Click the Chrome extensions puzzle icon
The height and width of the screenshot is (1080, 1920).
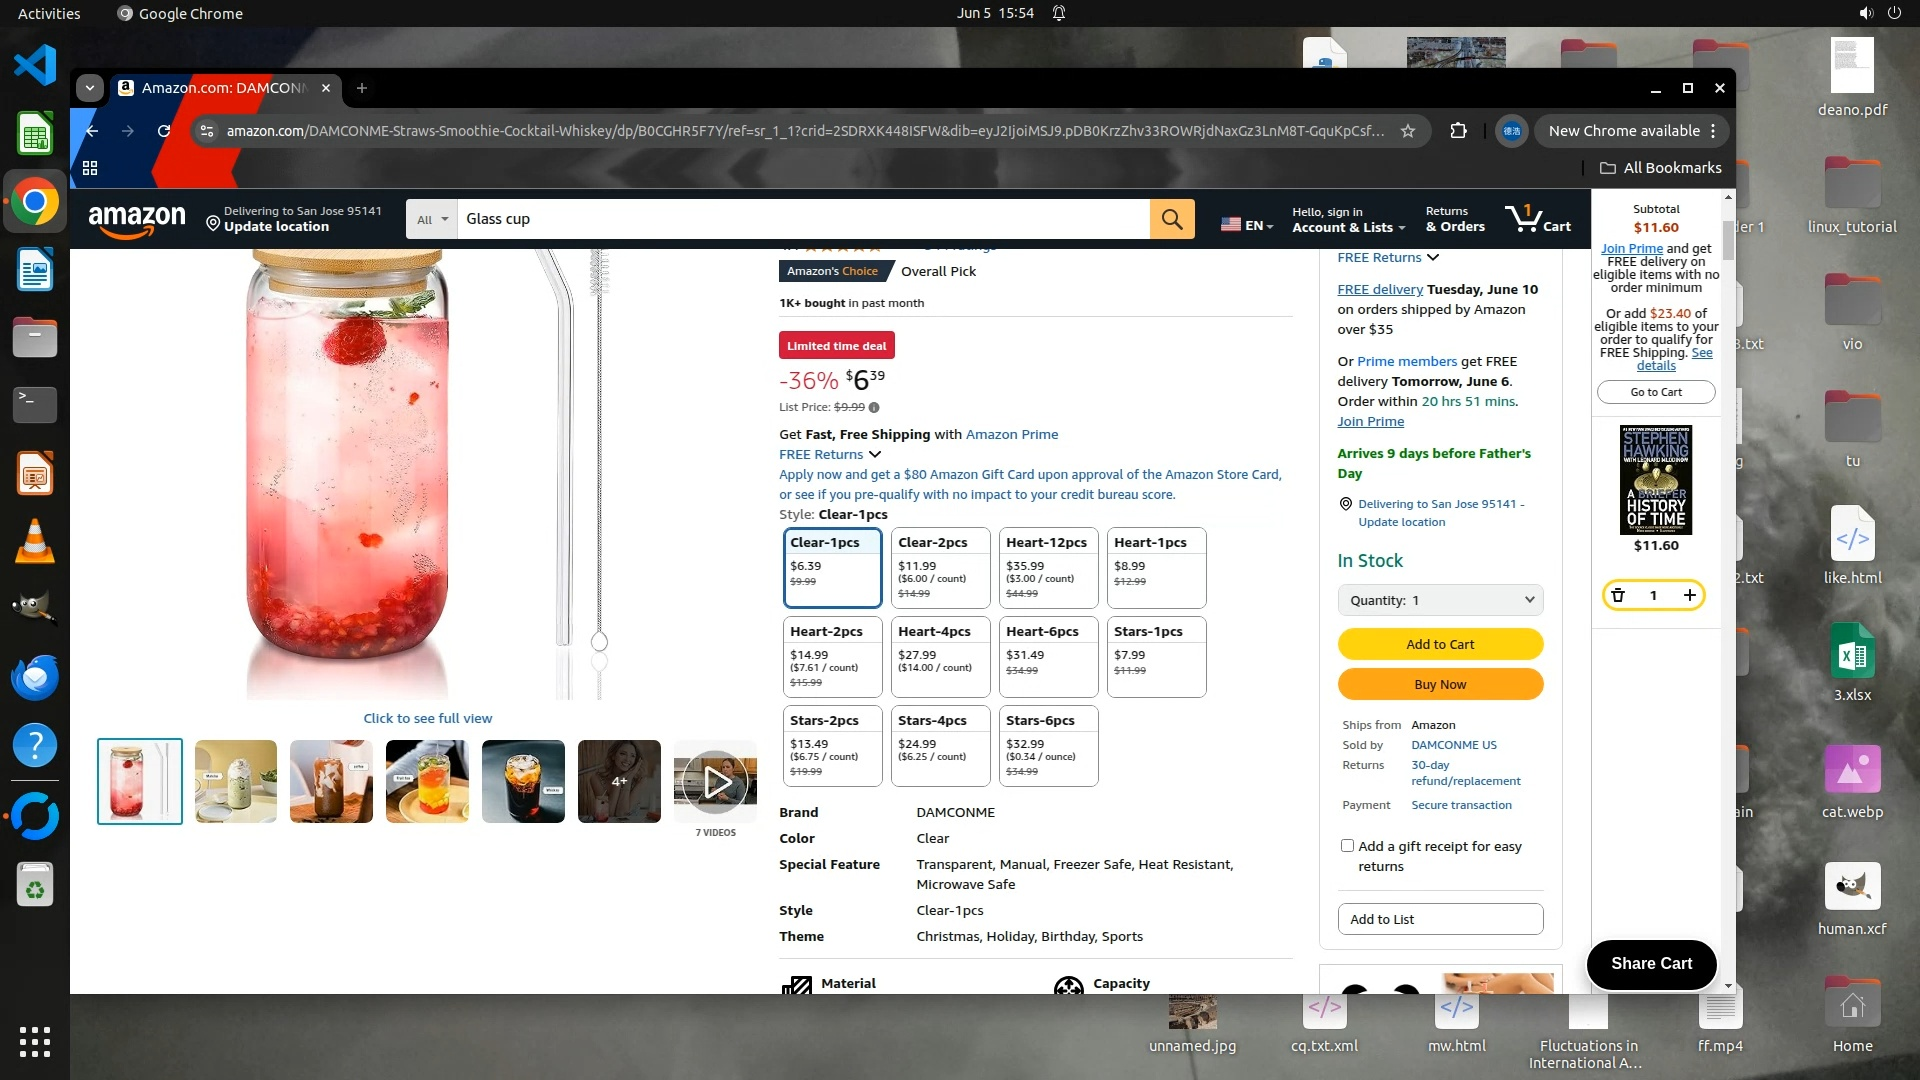[x=1458, y=131]
